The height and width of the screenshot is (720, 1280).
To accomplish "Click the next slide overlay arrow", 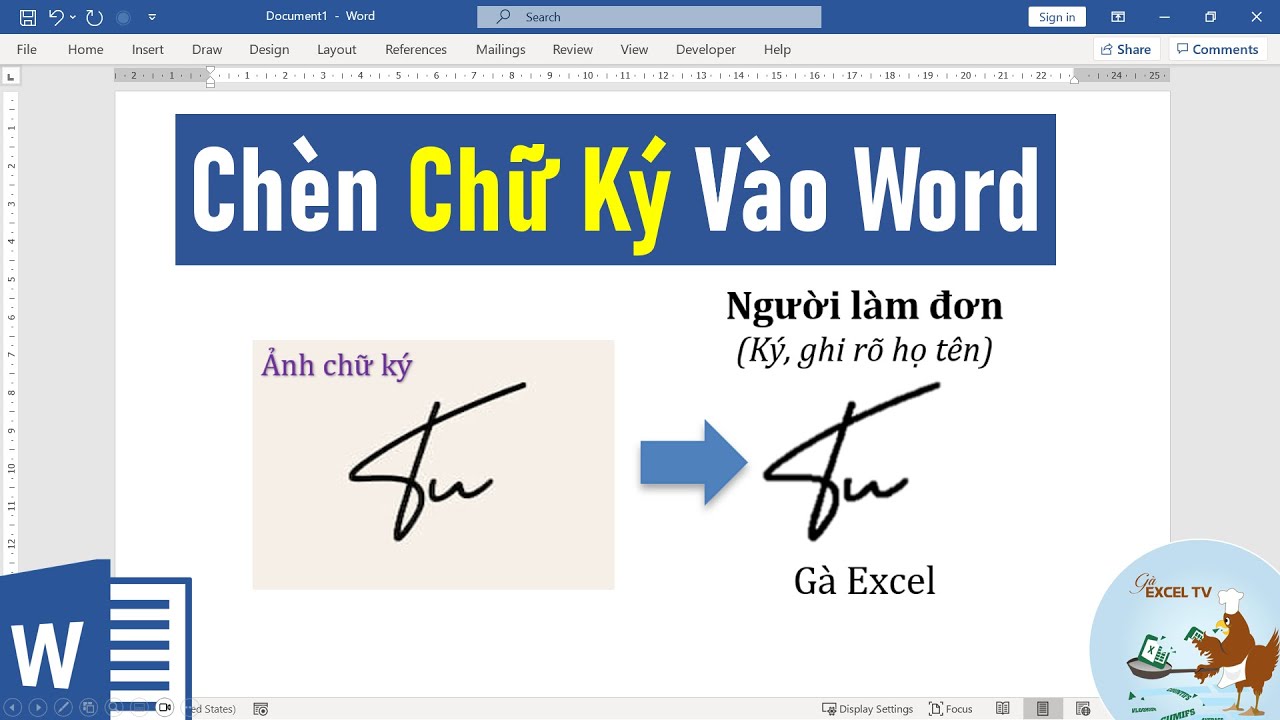I will tap(38, 708).
